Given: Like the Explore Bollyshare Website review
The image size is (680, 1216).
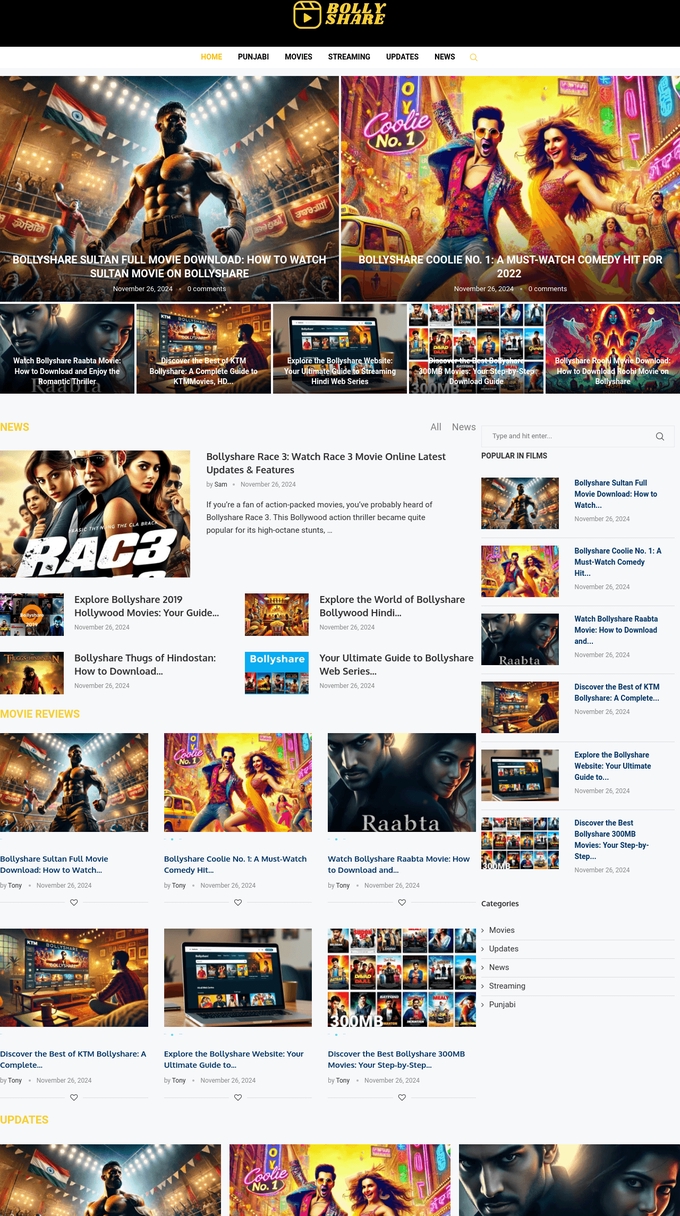Looking at the screenshot, I should 238,1097.
